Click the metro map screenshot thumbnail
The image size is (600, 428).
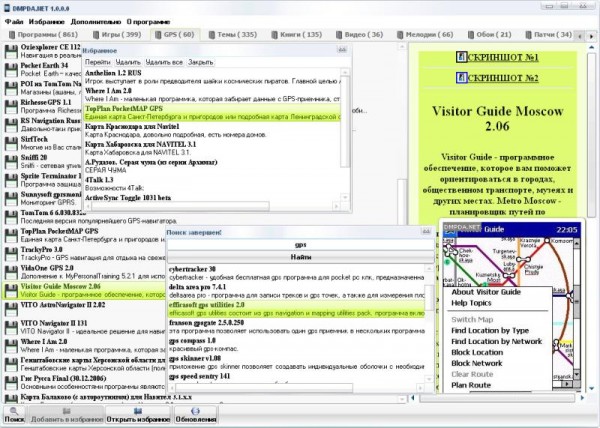click(512, 306)
